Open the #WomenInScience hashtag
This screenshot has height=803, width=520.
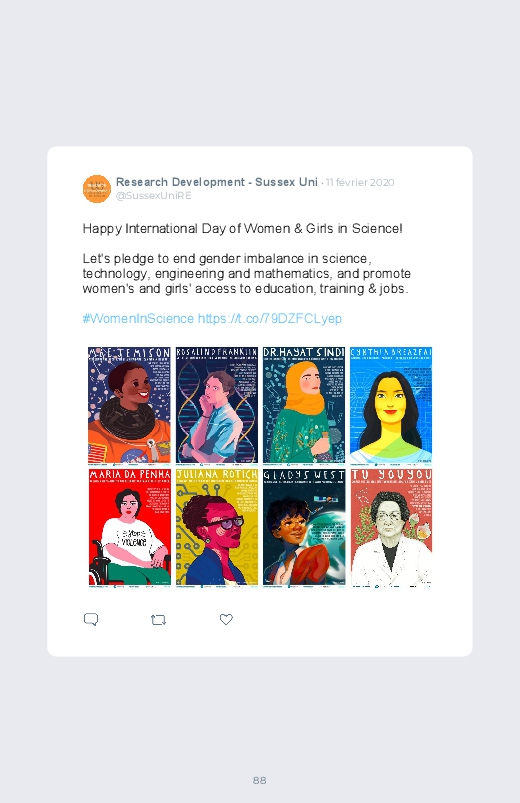[x=138, y=319]
